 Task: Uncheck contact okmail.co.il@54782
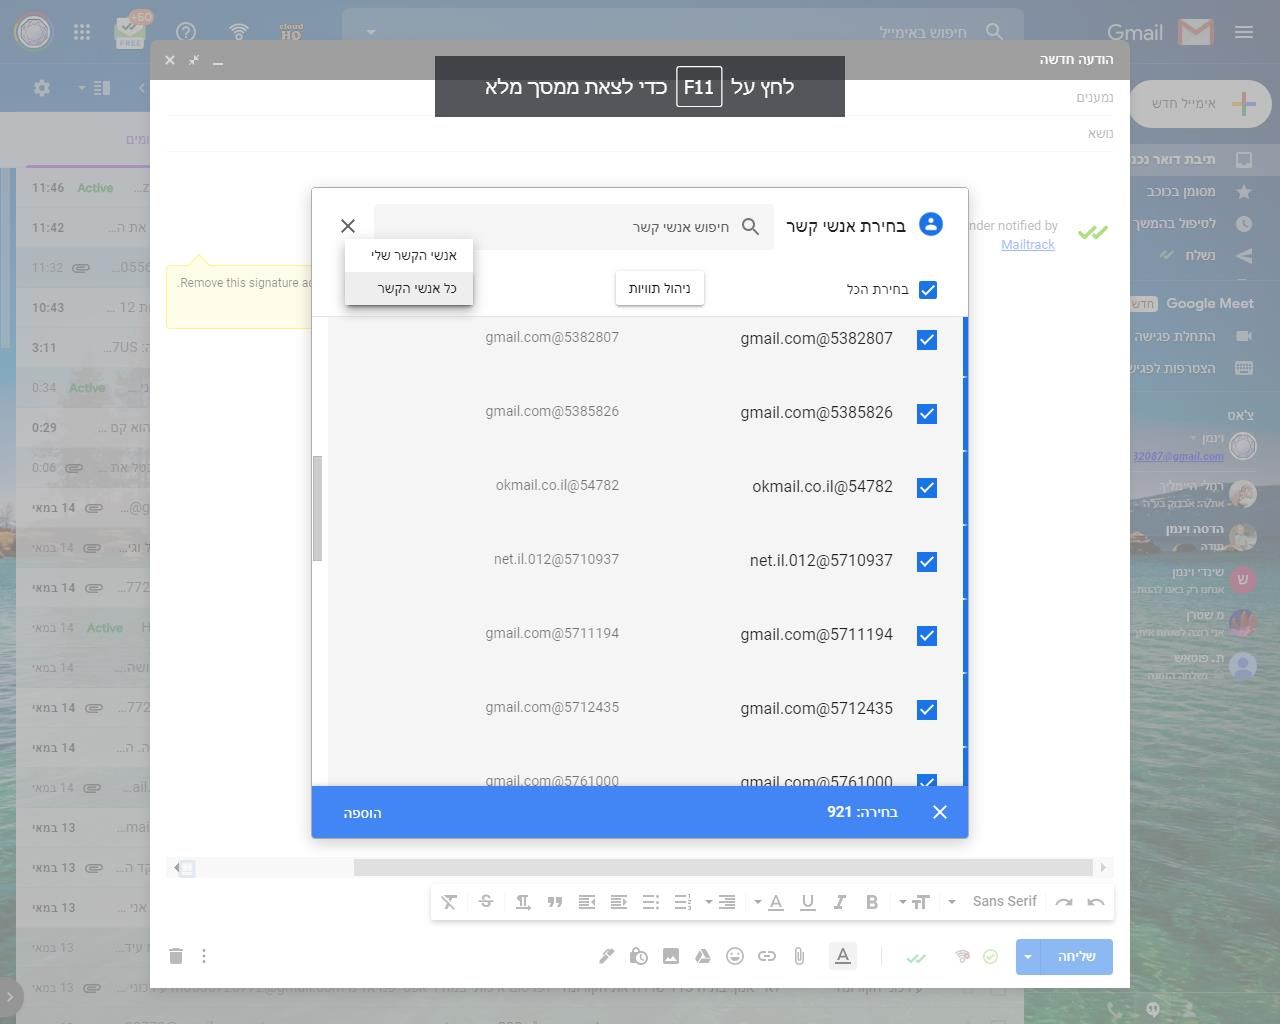(927, 488)
